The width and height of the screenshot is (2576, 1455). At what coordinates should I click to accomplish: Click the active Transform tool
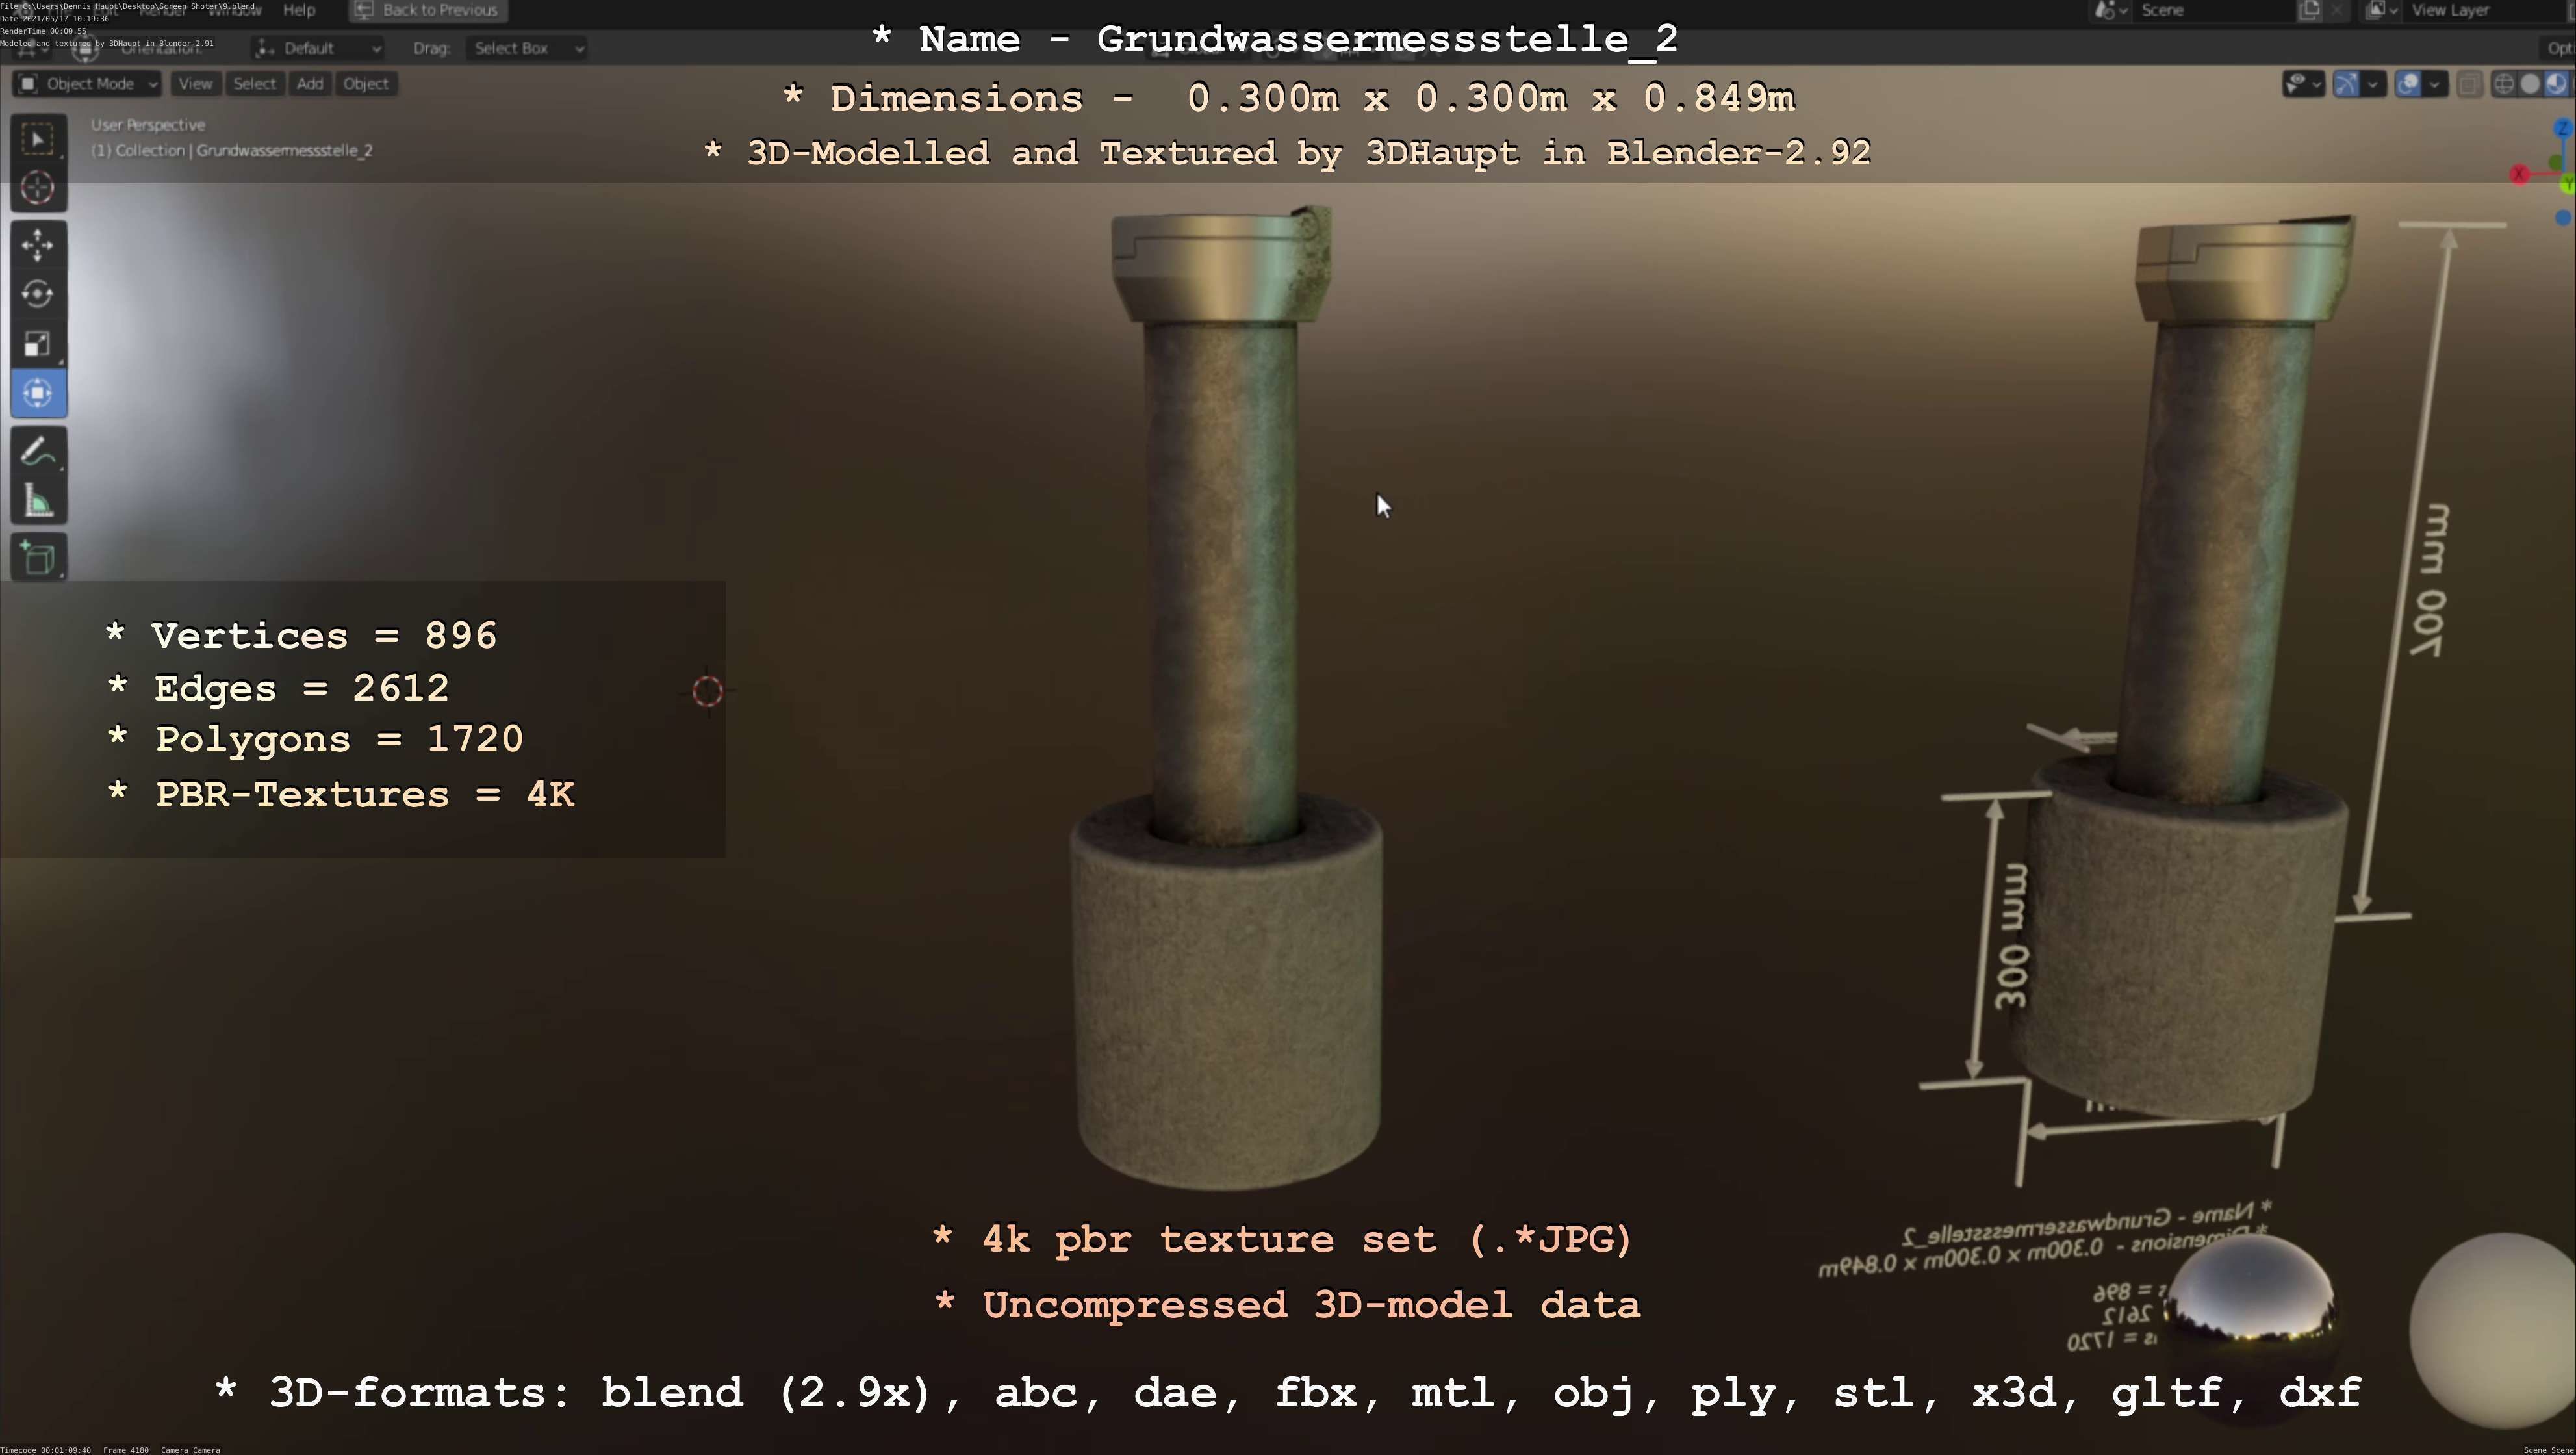[38, 393]
